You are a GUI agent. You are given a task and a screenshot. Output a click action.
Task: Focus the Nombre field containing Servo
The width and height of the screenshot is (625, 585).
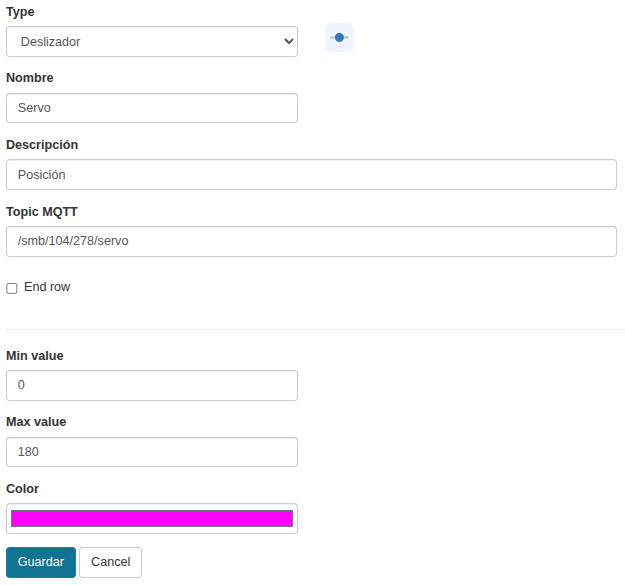(152, 108)
